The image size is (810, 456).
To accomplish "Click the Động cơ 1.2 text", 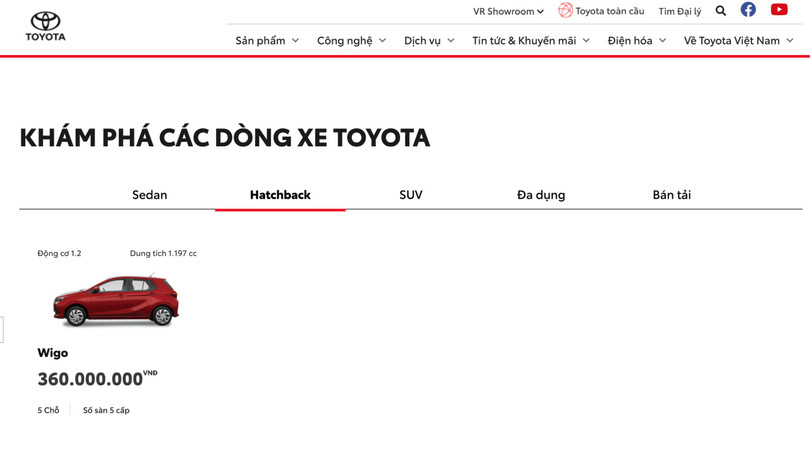I will 59,253.
